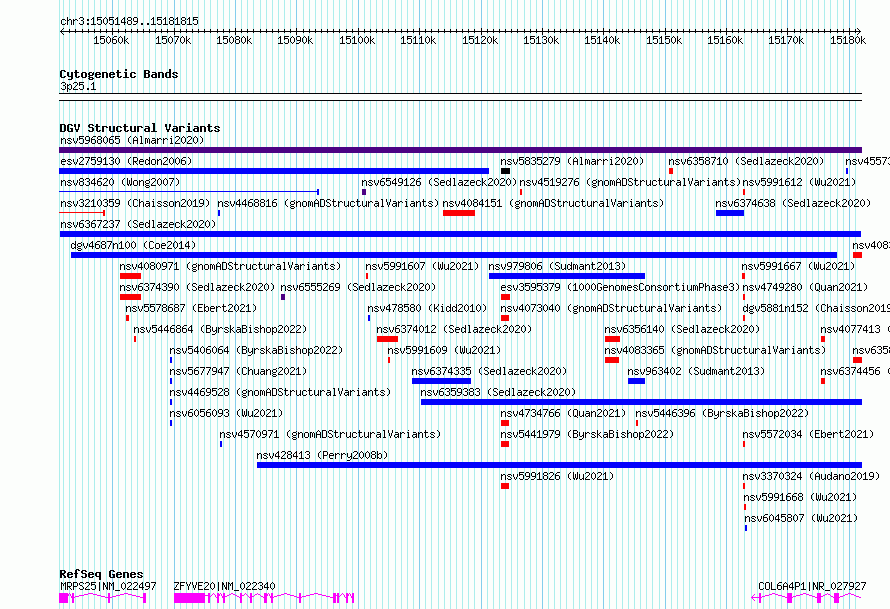Select nsv5446396 (ByrskaBishop2022) label
This screenshot has width=890, height=609.
coord(722,413)
